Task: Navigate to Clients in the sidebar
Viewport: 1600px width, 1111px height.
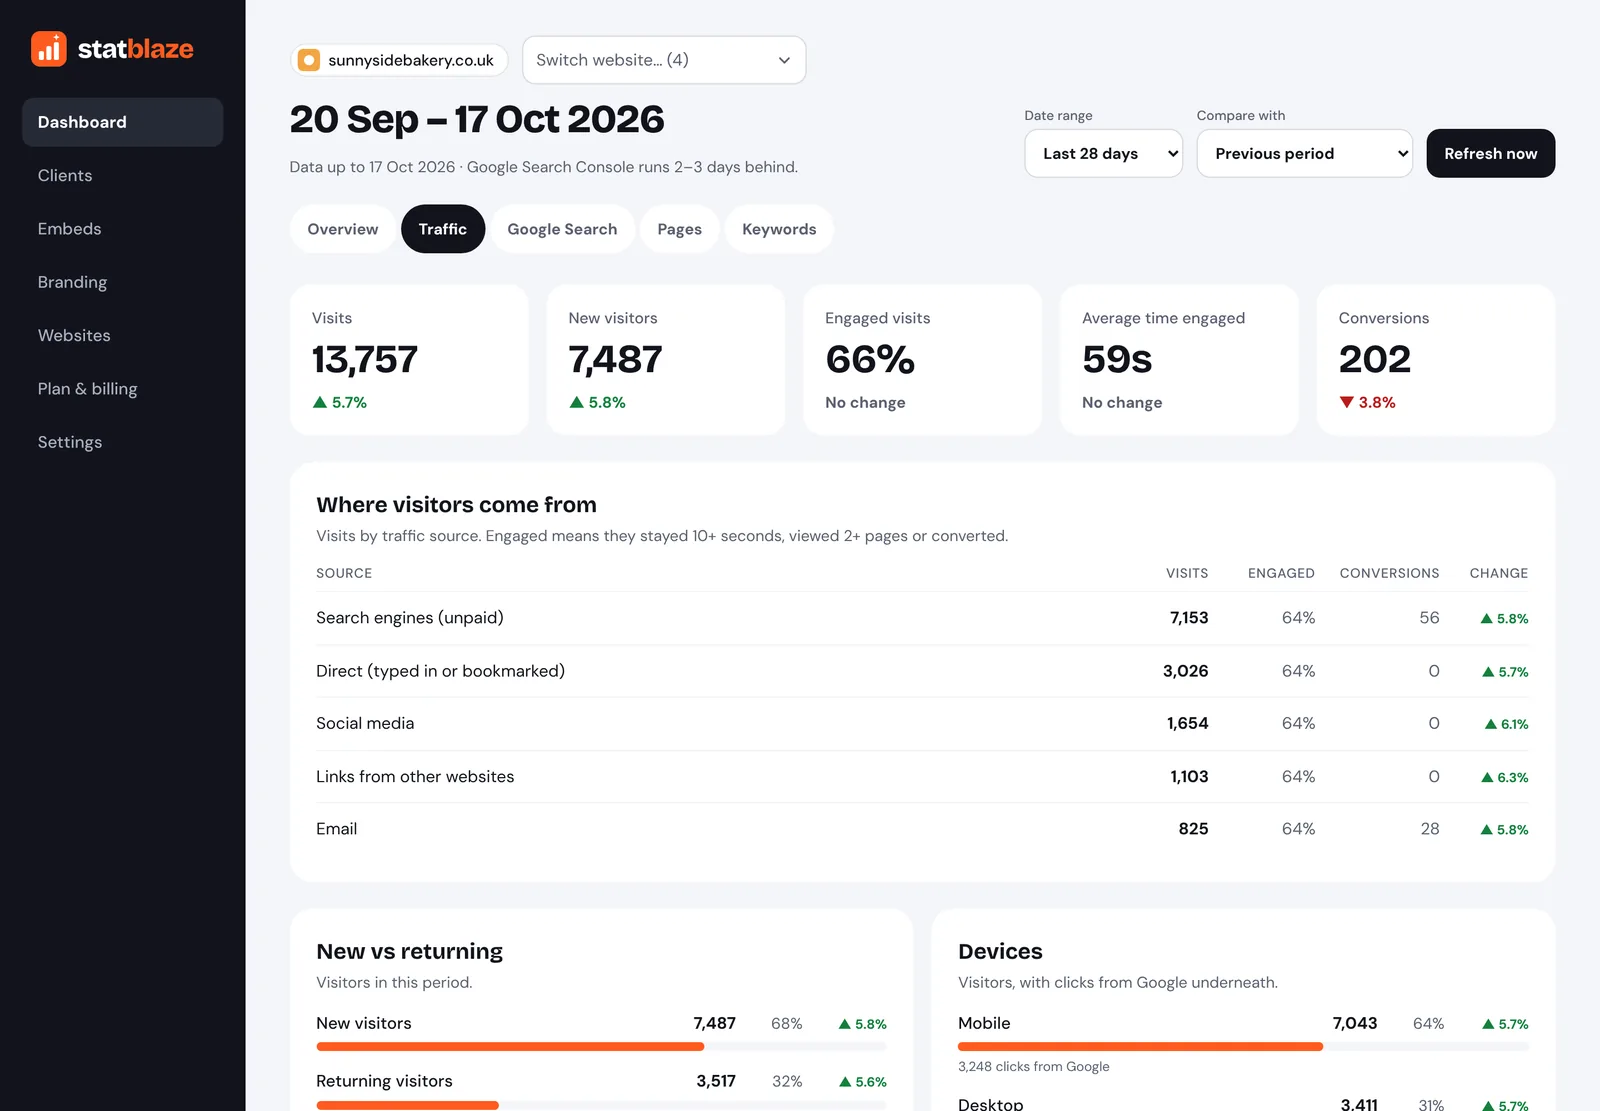Action: coord(122,175)
